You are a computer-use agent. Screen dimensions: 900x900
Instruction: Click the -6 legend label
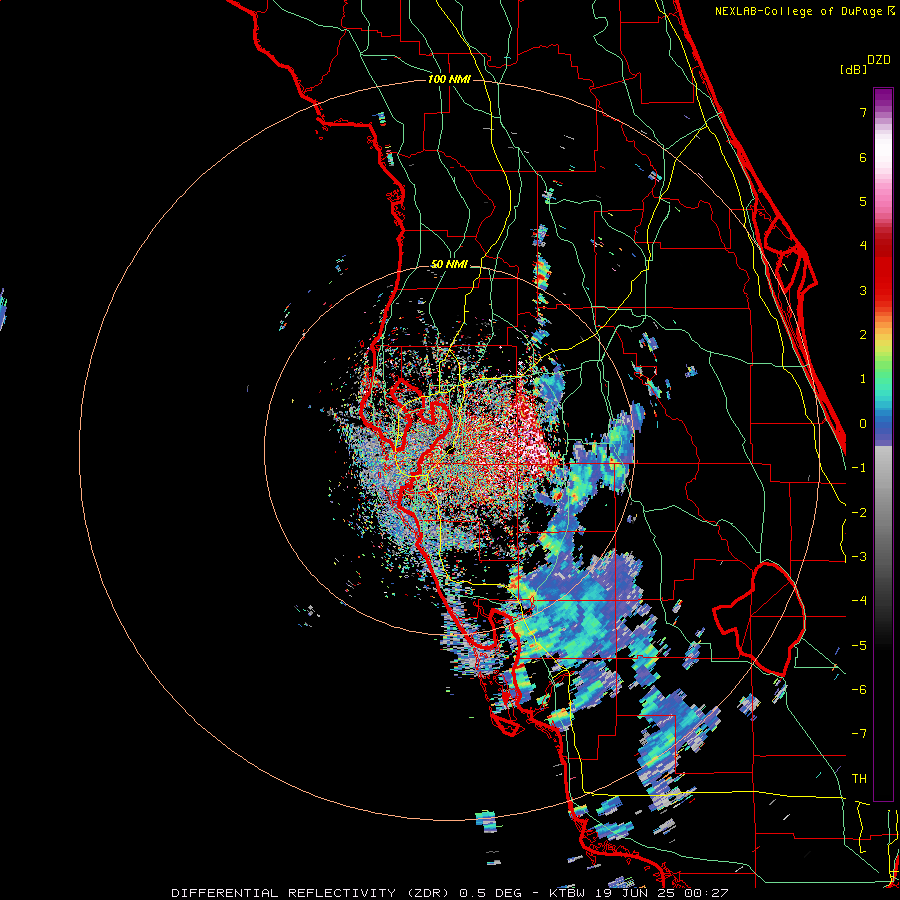[859, 690]
